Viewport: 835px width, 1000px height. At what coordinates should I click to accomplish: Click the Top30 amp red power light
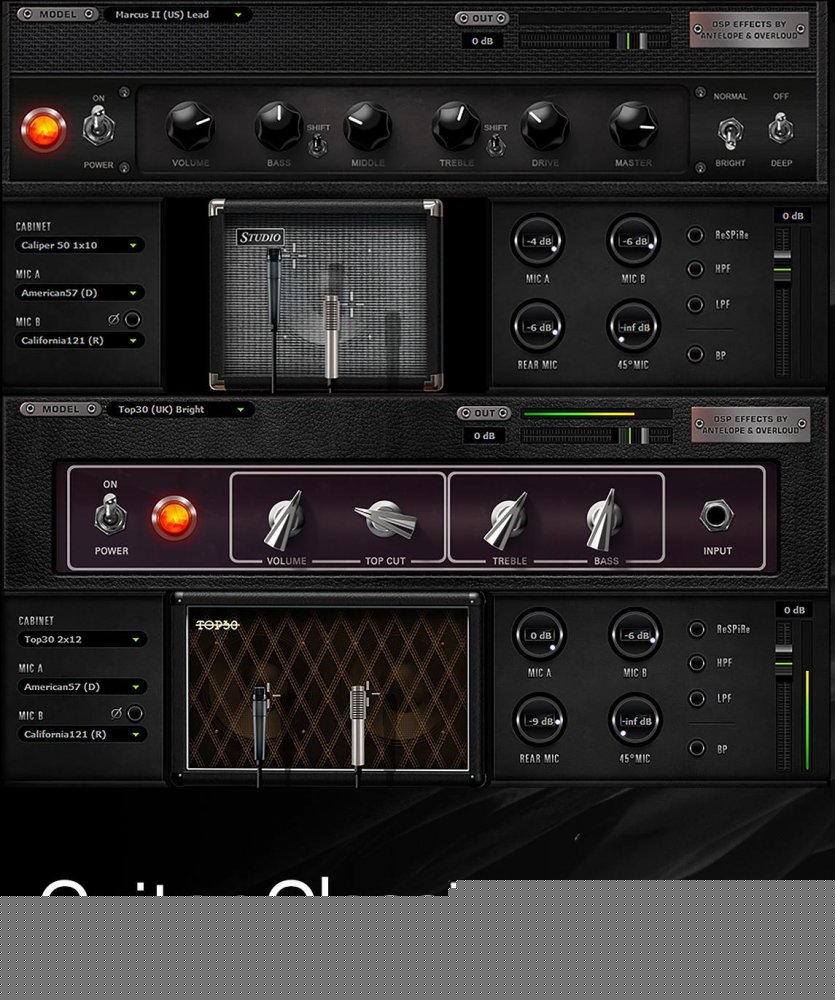[174, 517]
